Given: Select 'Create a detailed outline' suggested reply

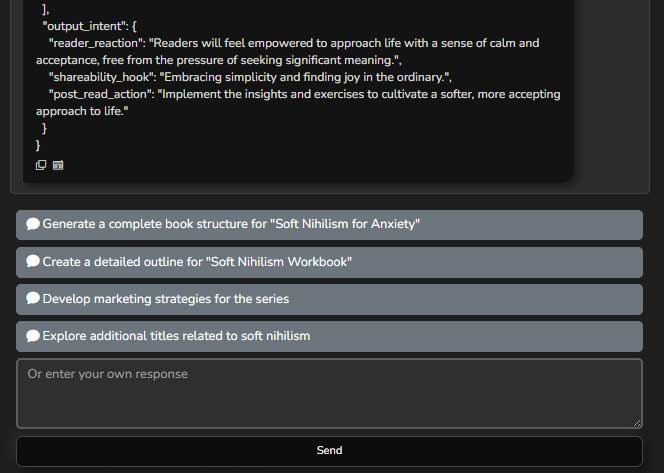Looking at the screenshot, I should [x=197, y=262].
